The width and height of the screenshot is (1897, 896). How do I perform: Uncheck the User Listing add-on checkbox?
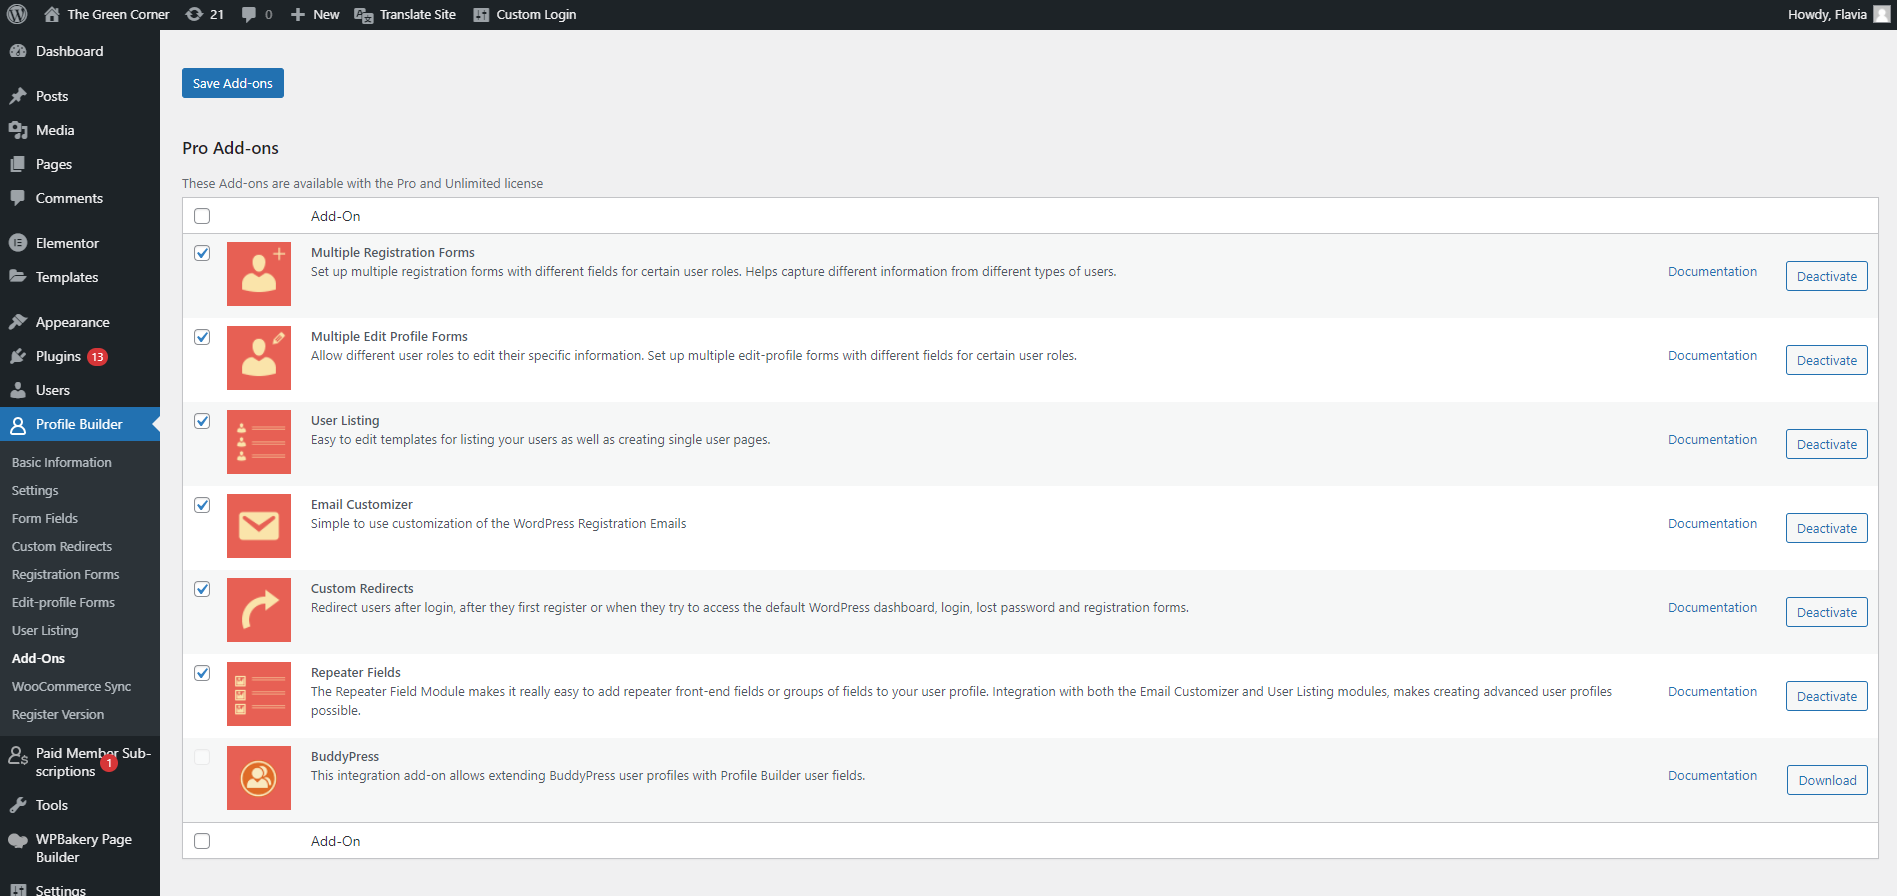pos(202,421)
